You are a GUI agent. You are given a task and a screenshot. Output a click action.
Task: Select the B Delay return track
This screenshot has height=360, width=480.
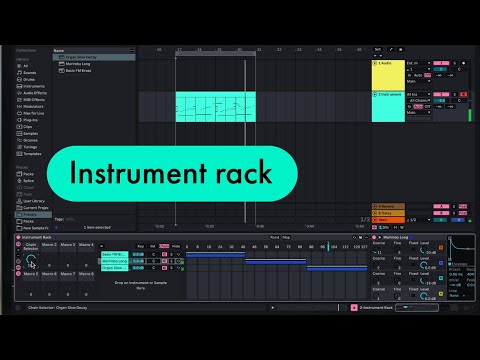point(388,213)
